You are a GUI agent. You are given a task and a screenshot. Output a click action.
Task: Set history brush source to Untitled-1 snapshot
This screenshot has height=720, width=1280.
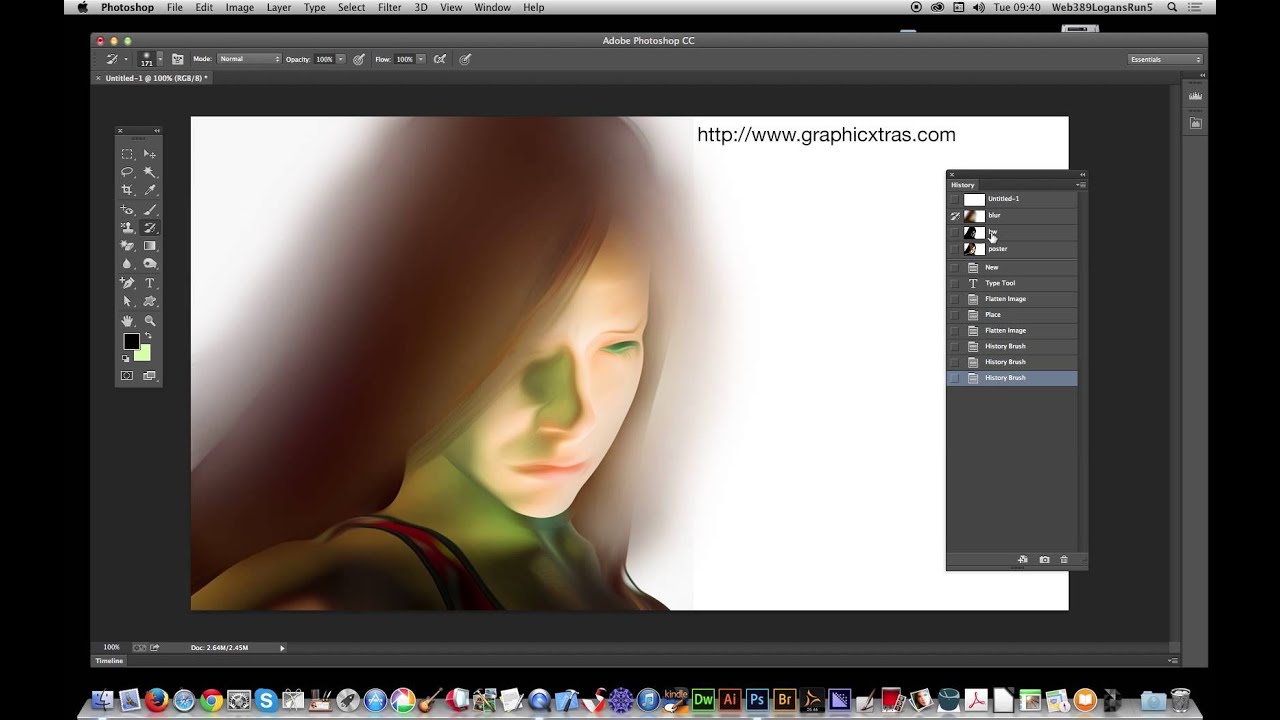point(954,199)
